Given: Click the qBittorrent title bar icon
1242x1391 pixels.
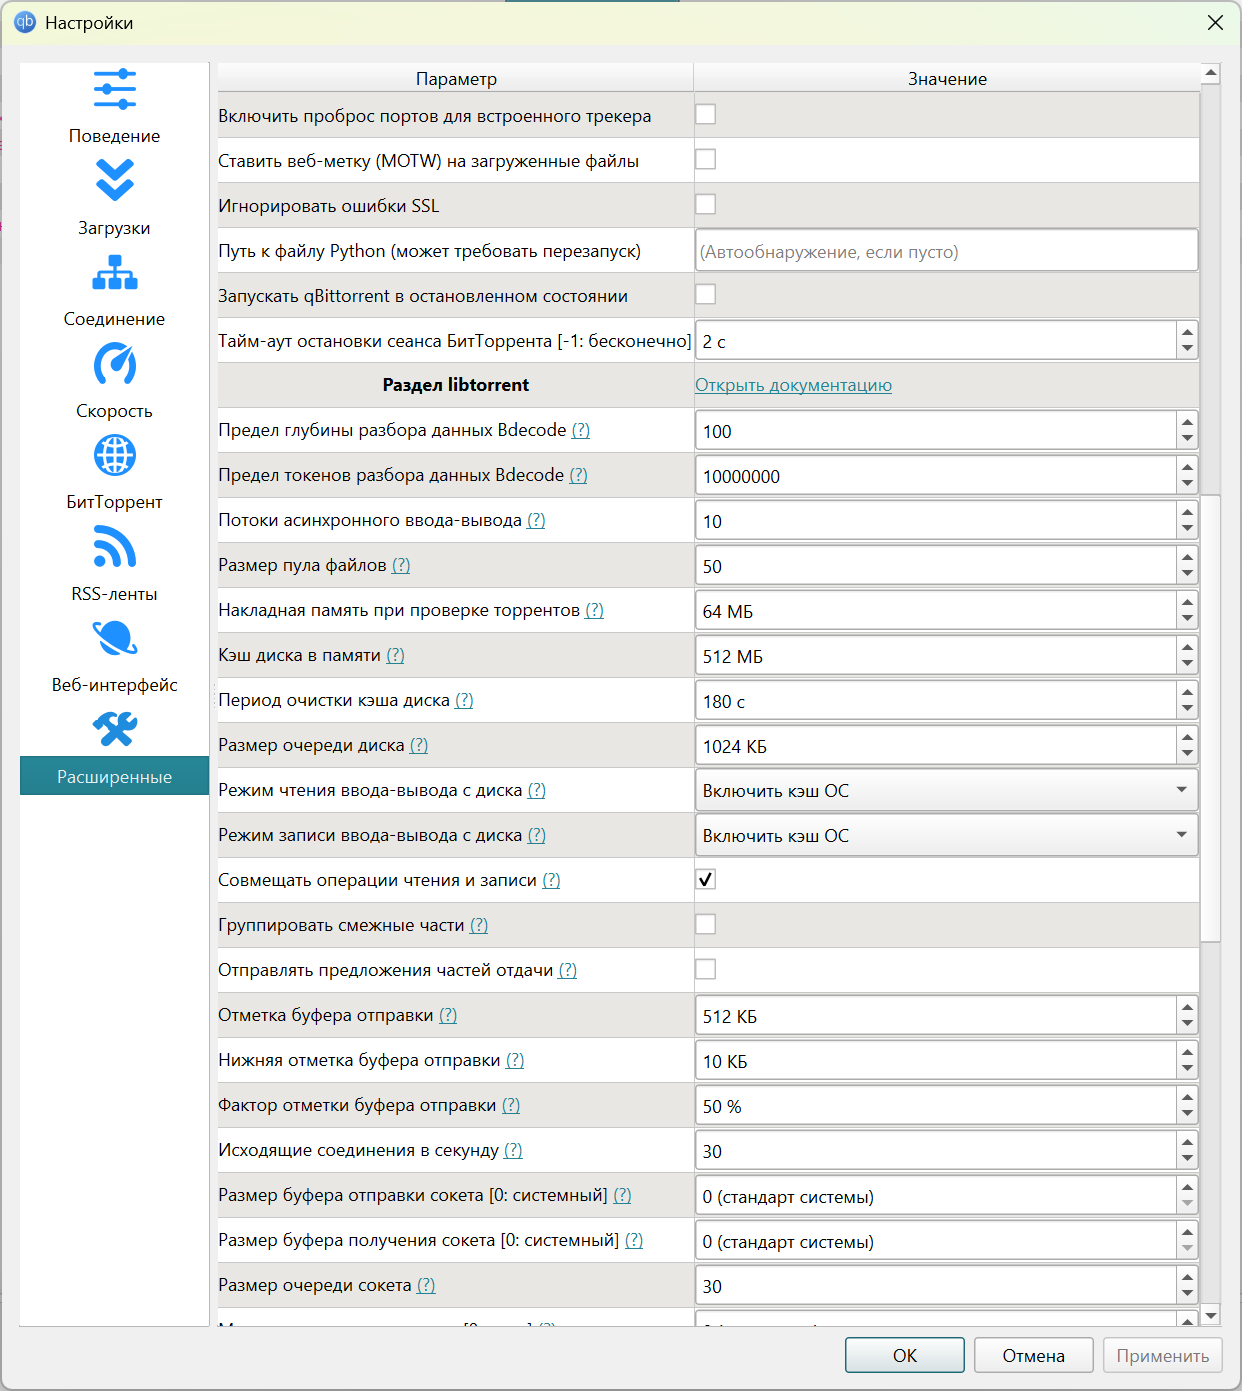Looking at the screenshot, I should coord(25,22).
